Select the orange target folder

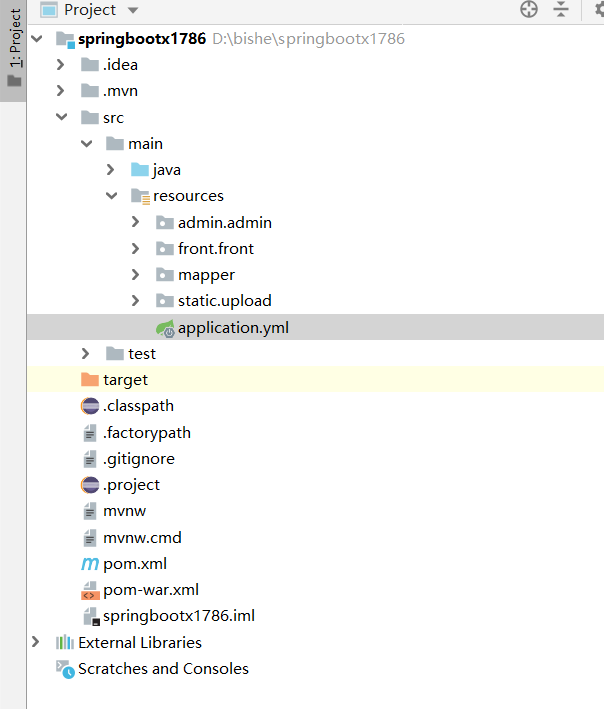click(x=125, y=380)
